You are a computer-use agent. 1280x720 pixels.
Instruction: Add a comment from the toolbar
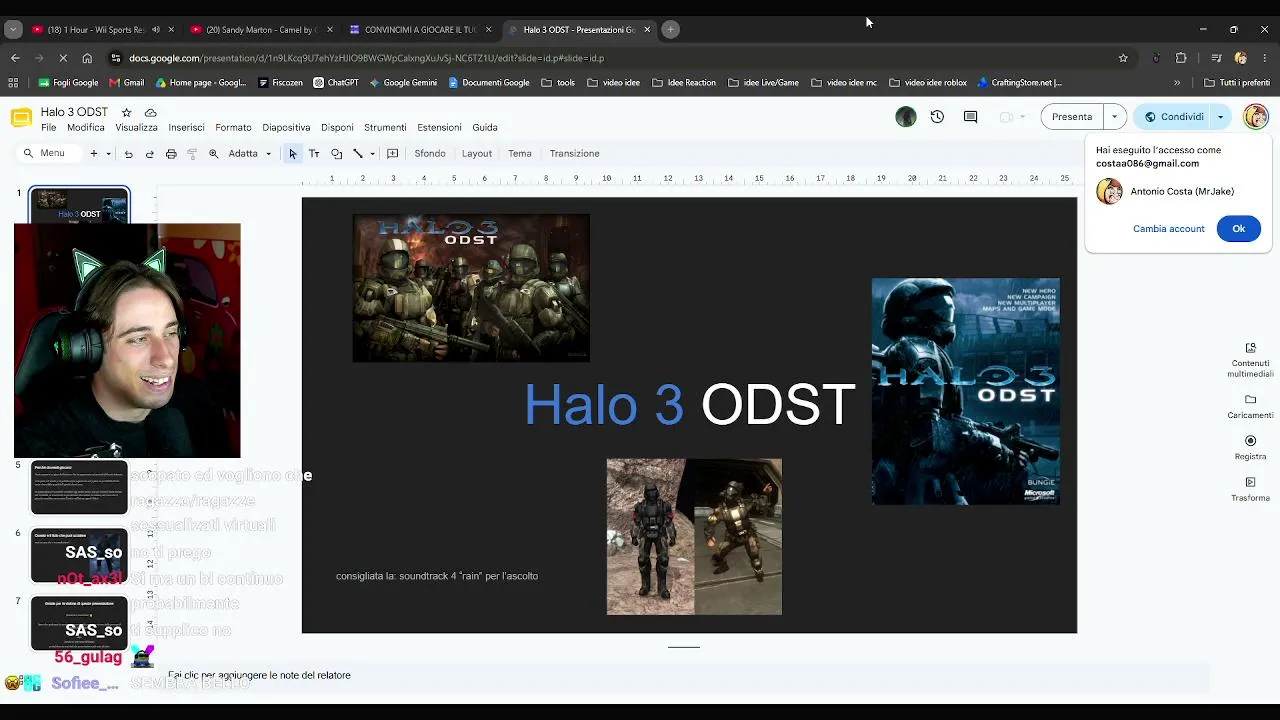(x=392, y=154)
